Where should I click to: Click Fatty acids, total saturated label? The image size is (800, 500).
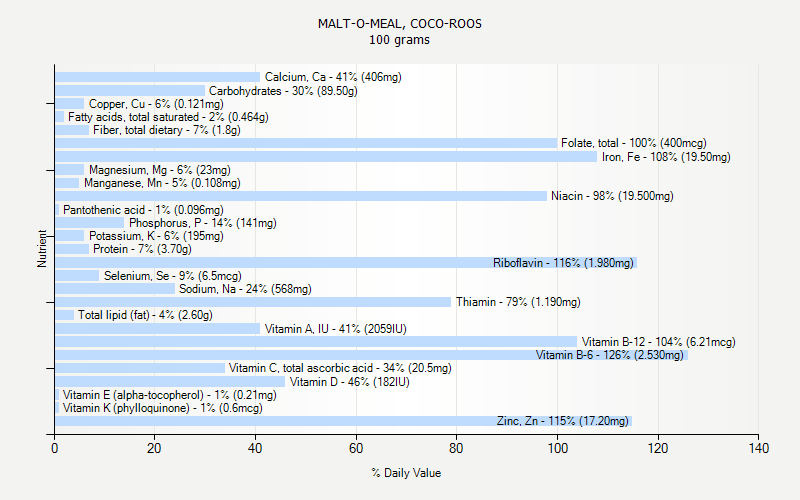pos(168,117)
